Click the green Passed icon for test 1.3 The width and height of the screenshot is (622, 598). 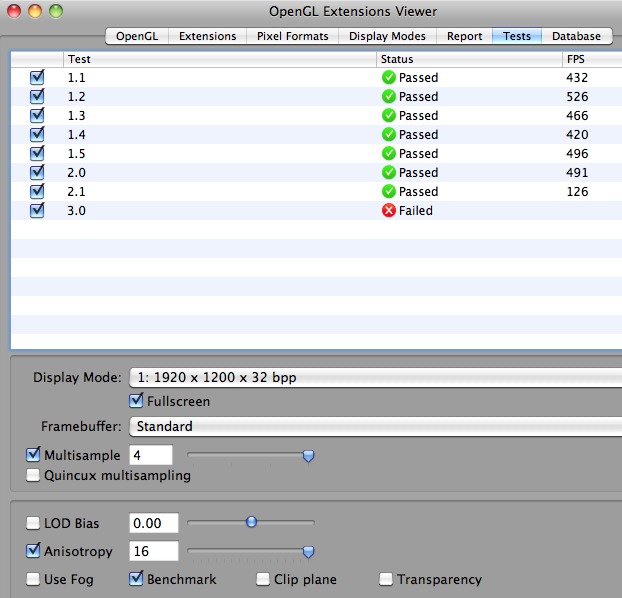(x=389, y=115)
